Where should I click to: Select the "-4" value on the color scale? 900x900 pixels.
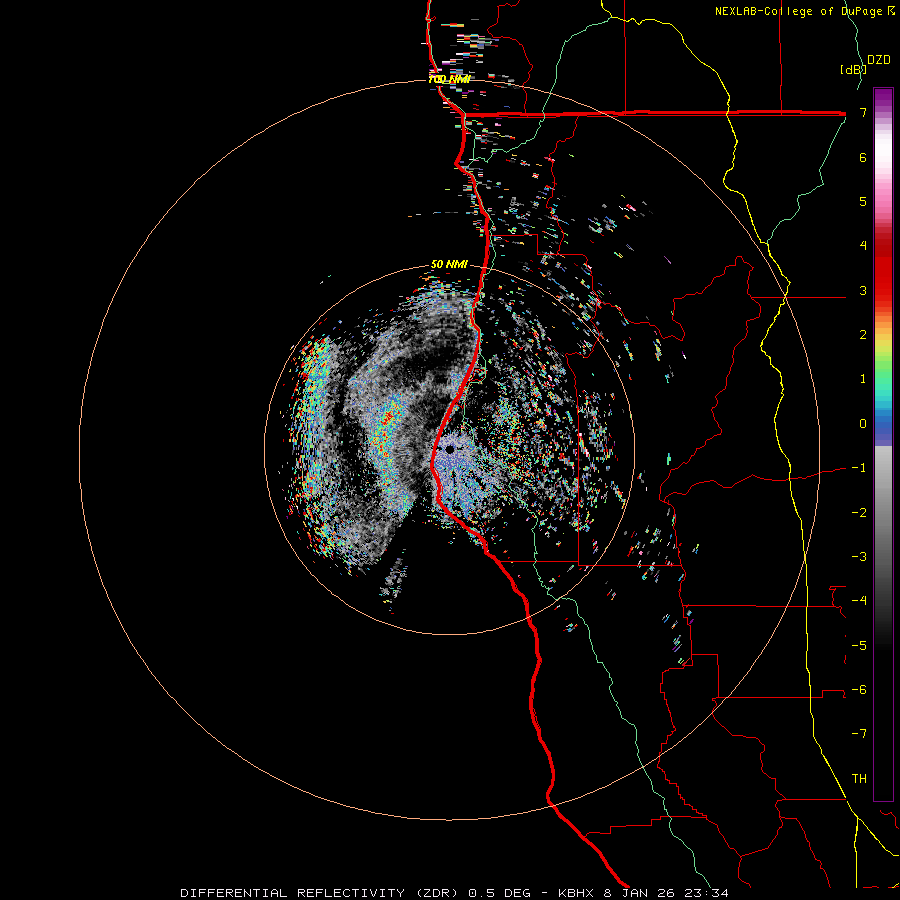click(859, 601)
